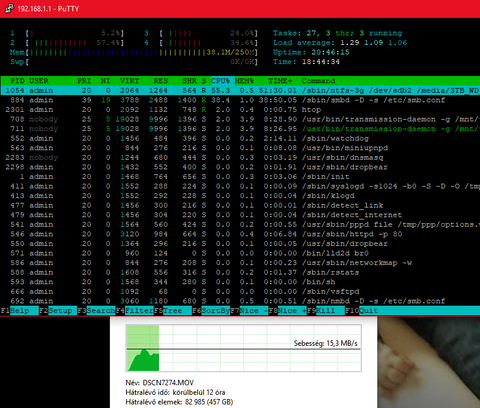480x408 pixels.
Task: Select the /sbin/init process row
Action: point(240,177)
